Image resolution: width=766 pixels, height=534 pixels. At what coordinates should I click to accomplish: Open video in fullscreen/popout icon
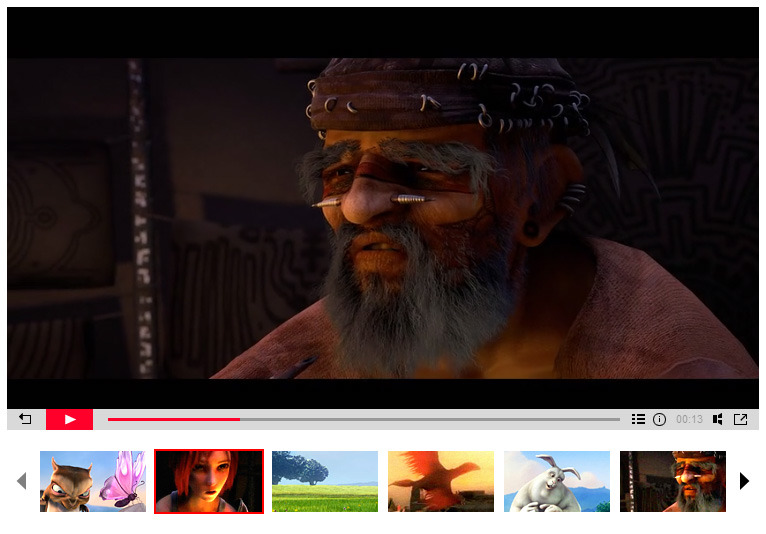tap(741, 419)
